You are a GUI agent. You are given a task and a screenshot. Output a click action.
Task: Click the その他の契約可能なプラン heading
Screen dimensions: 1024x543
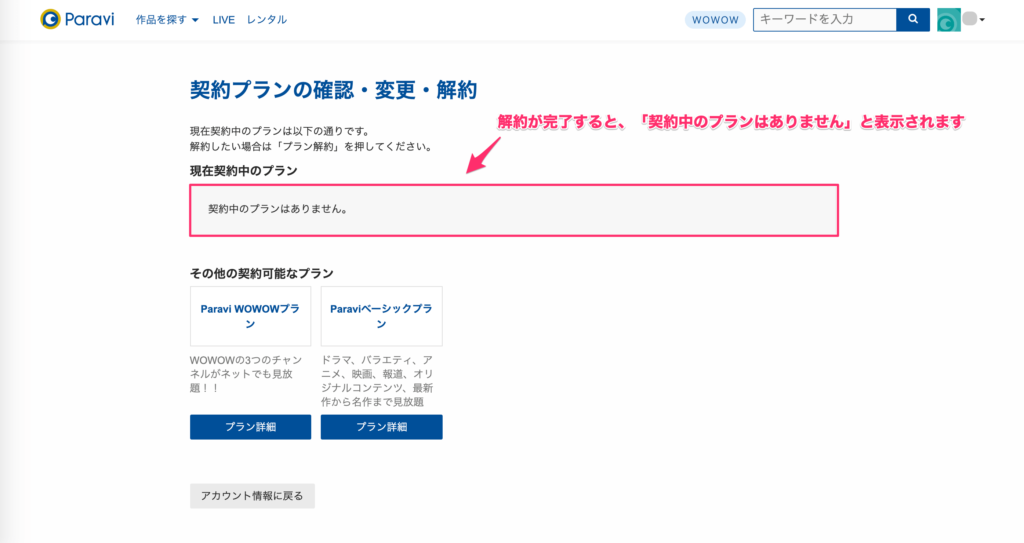click(262, 273)
